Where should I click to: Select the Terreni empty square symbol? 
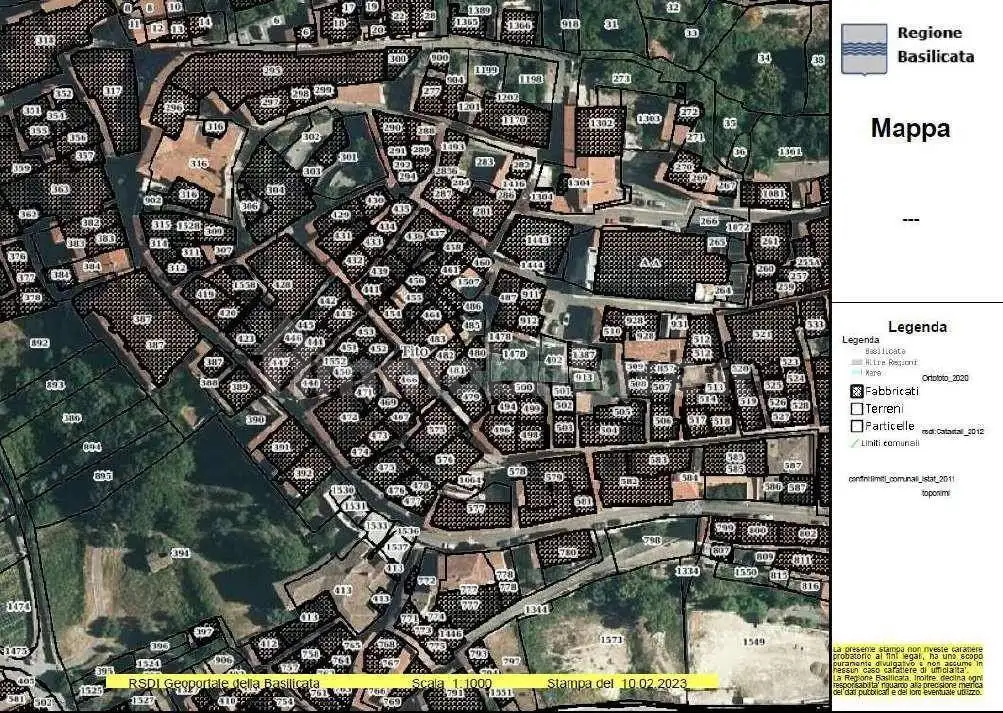pos(856,409)
